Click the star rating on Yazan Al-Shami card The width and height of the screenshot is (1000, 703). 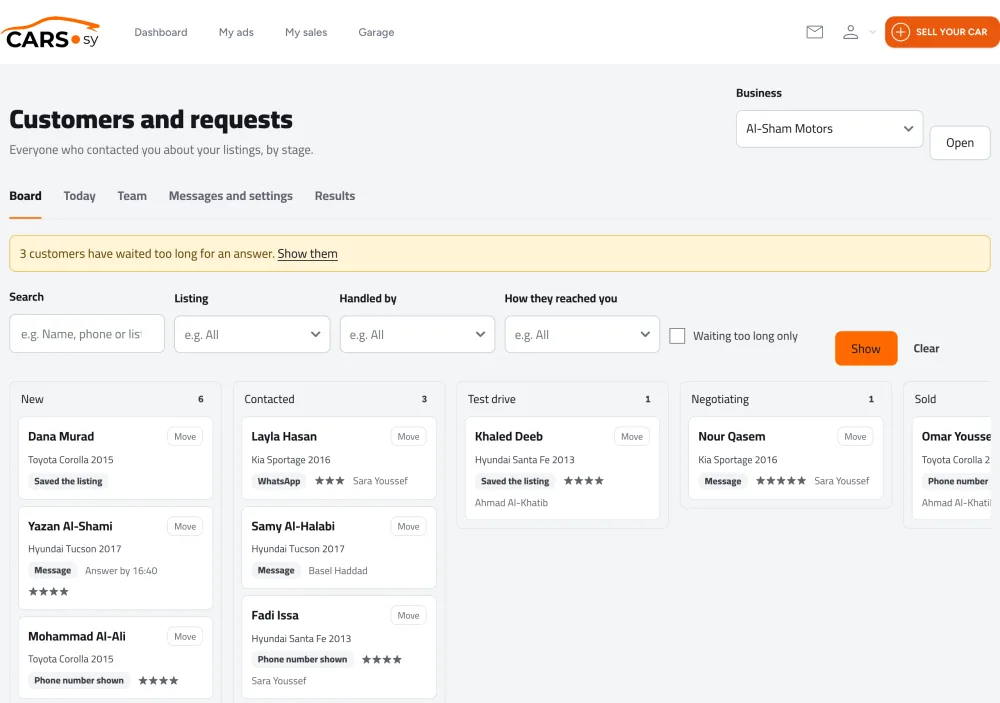click(x=48, y=592)
